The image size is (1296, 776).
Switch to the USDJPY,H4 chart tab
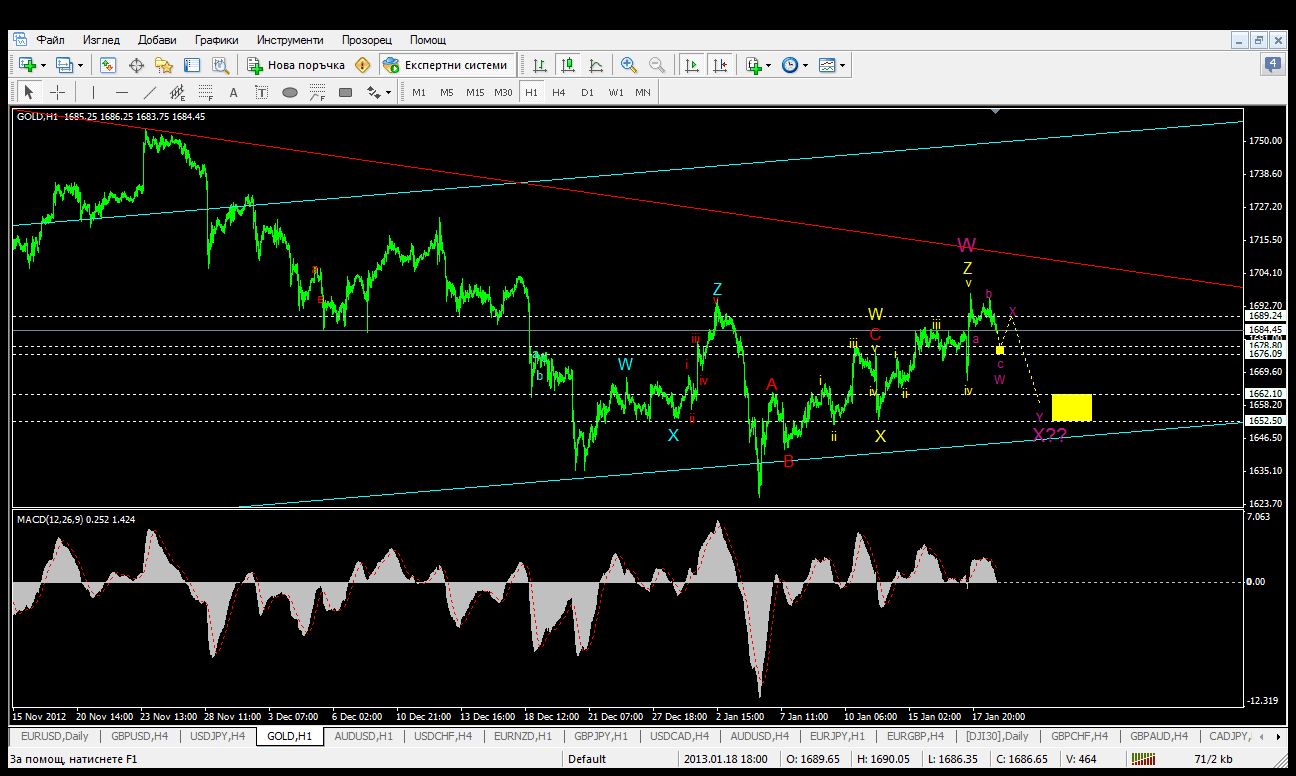coord(217,736)
